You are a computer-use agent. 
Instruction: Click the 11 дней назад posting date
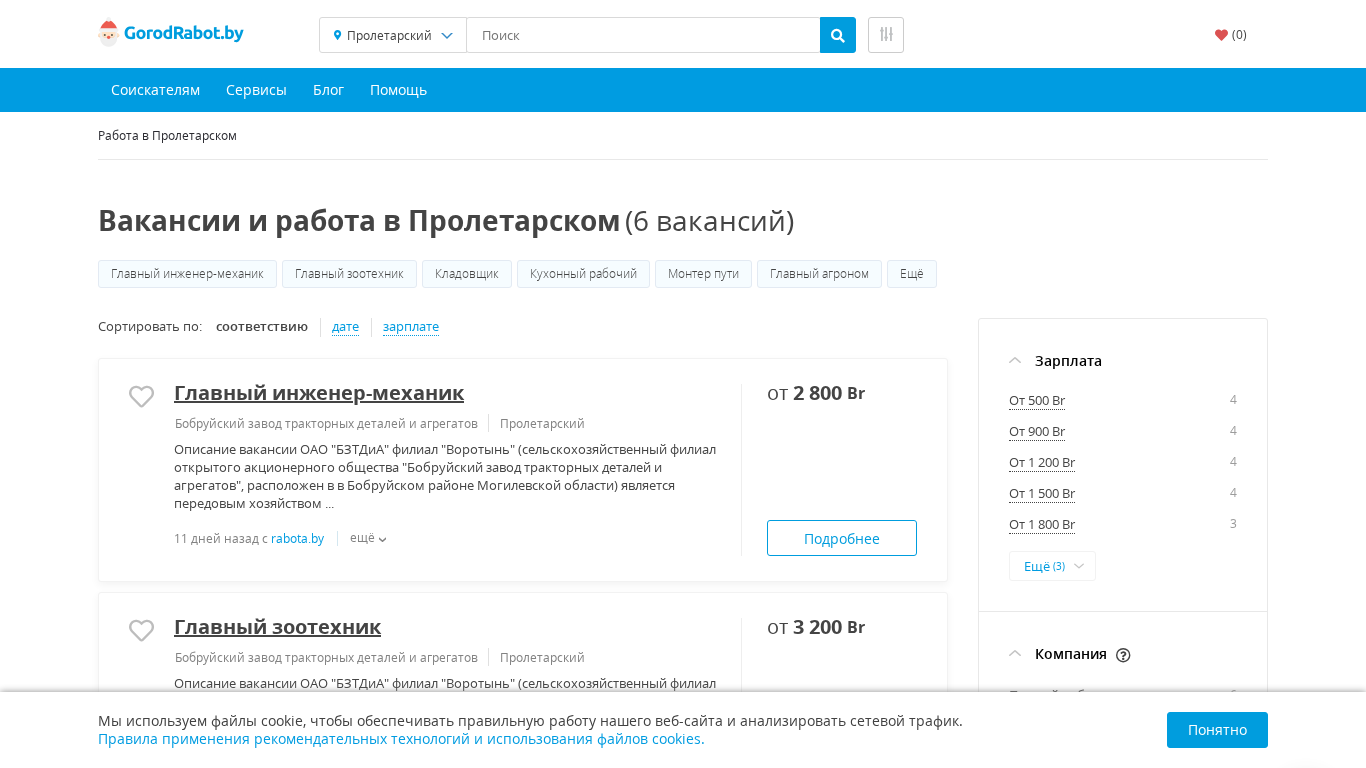[x=216, y=539]
